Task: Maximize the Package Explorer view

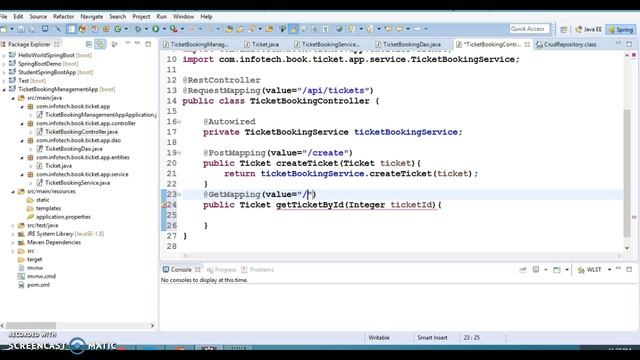Action: point(148,44)
